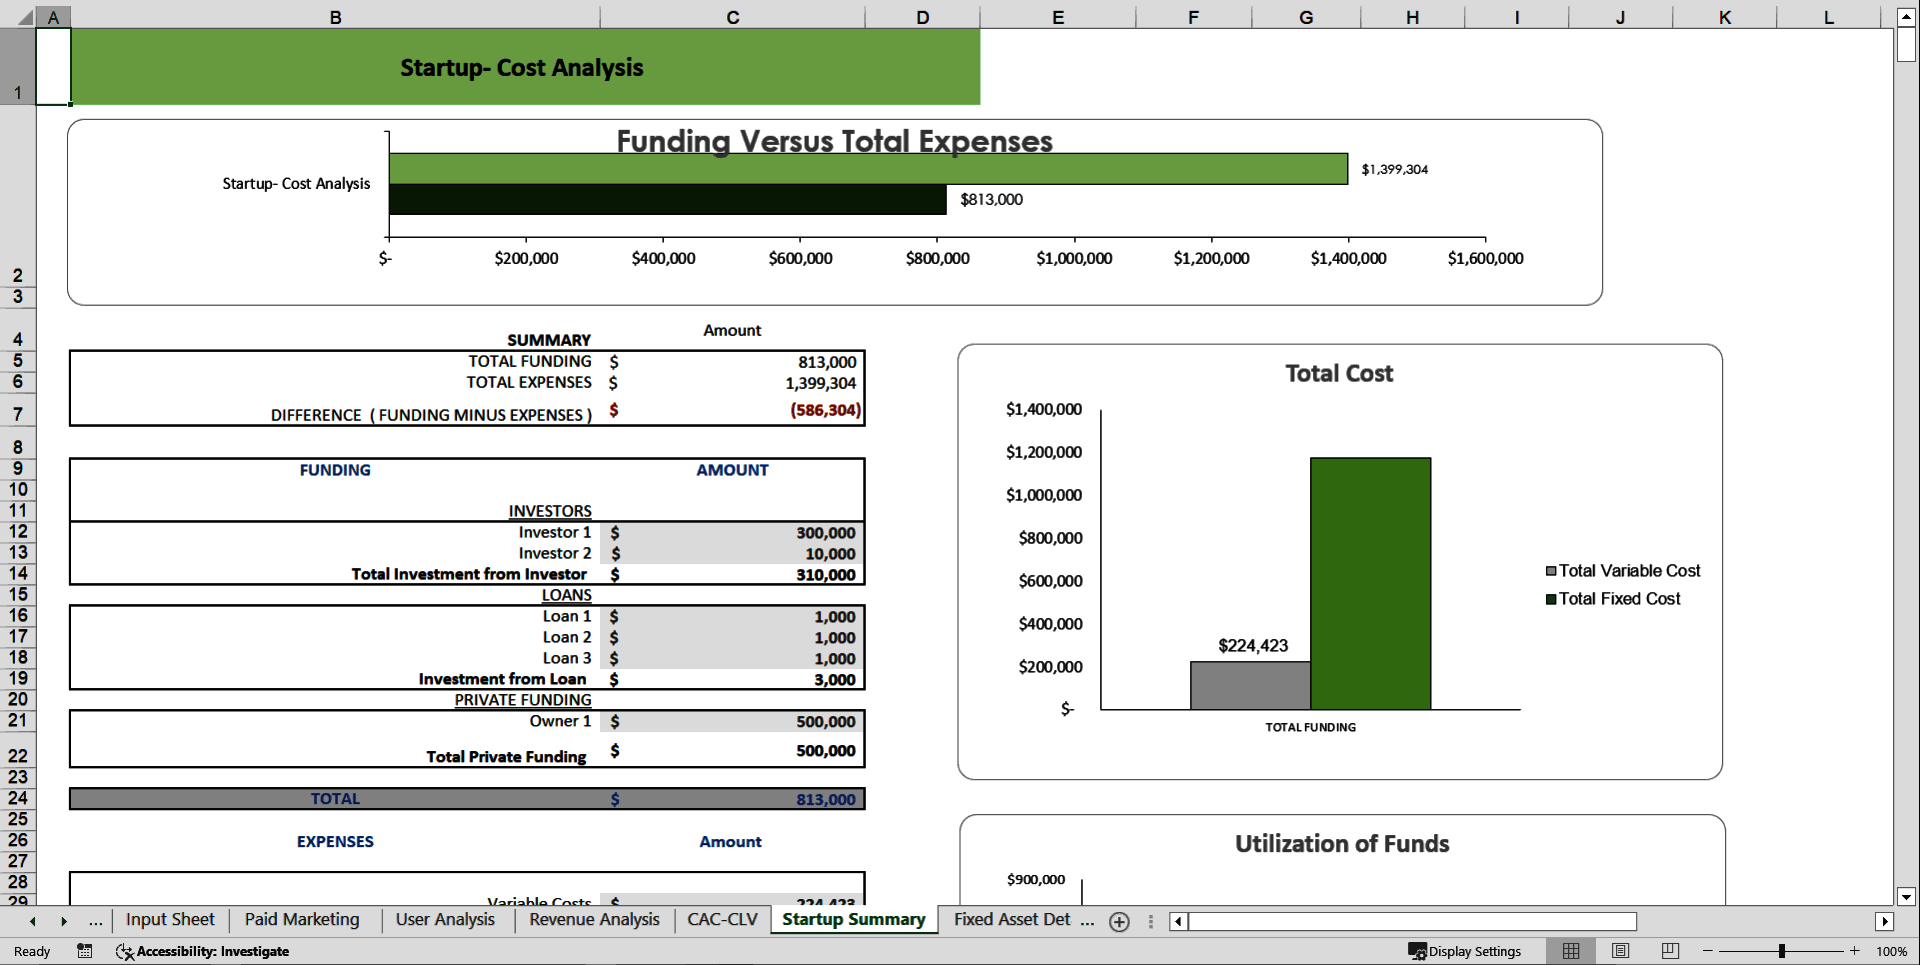Select column L header
The image size is (1920, 965).
tap(1828, 17)
